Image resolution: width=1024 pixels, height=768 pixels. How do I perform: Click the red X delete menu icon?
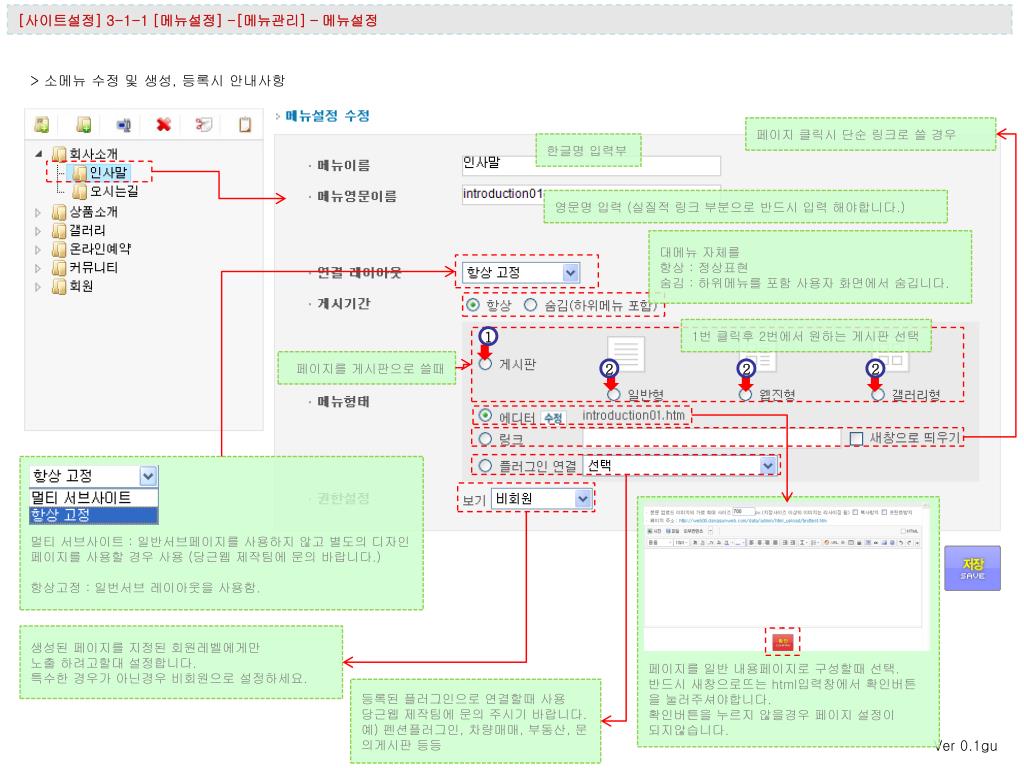163,124
